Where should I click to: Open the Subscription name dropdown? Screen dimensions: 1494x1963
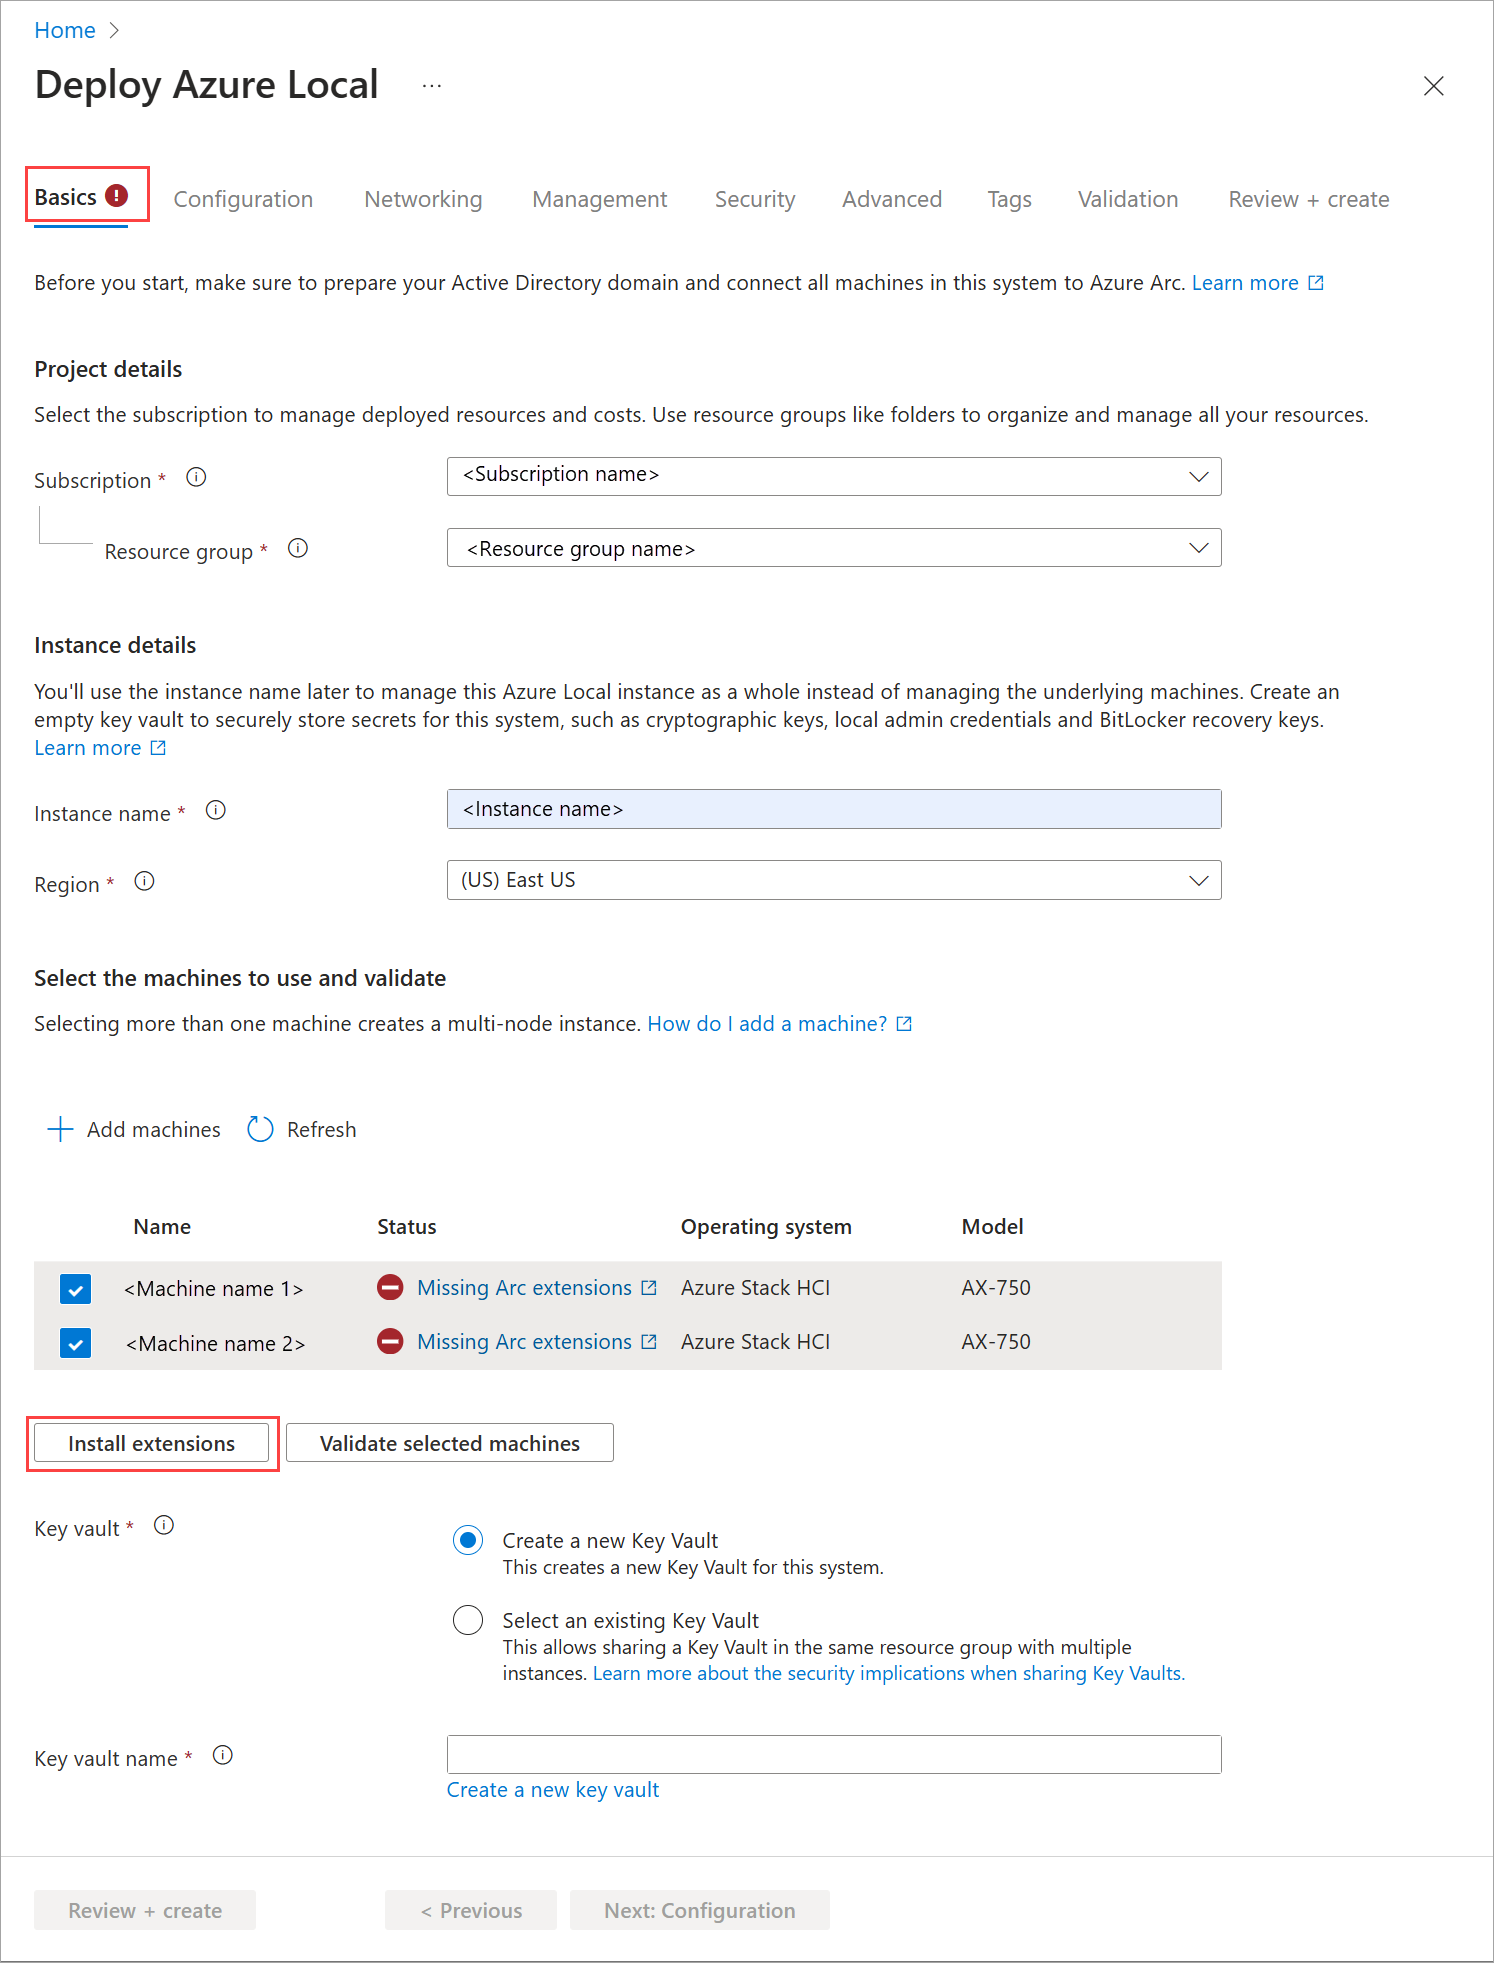click(x=833, y=477)
